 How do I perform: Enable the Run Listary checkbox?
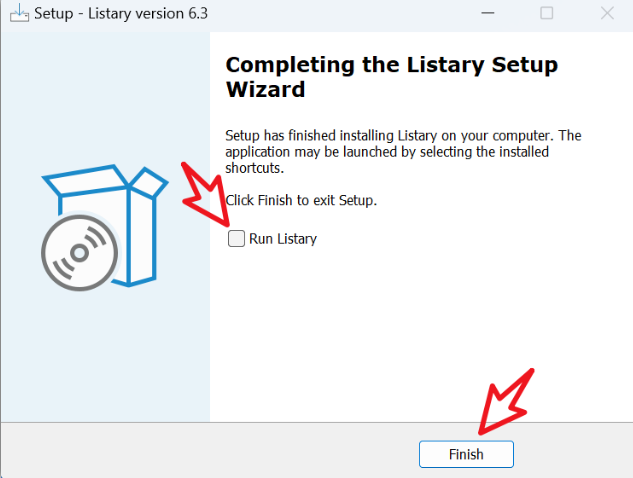236,238
